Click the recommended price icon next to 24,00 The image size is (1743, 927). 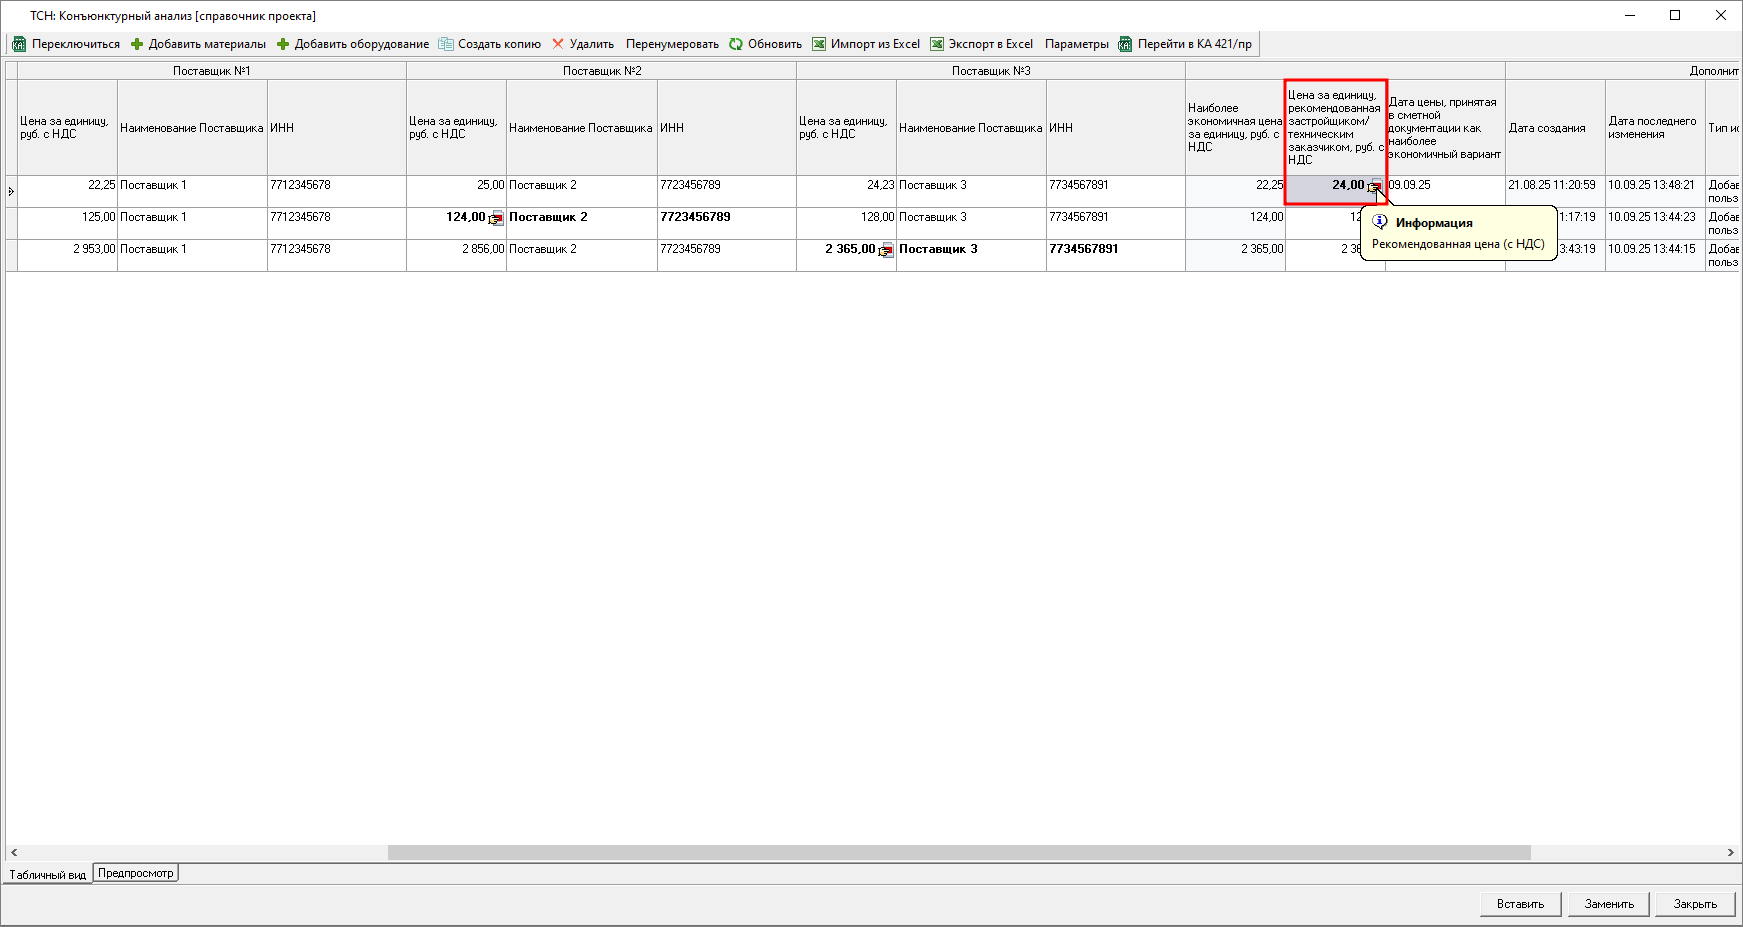click(x=1375, y=186)
